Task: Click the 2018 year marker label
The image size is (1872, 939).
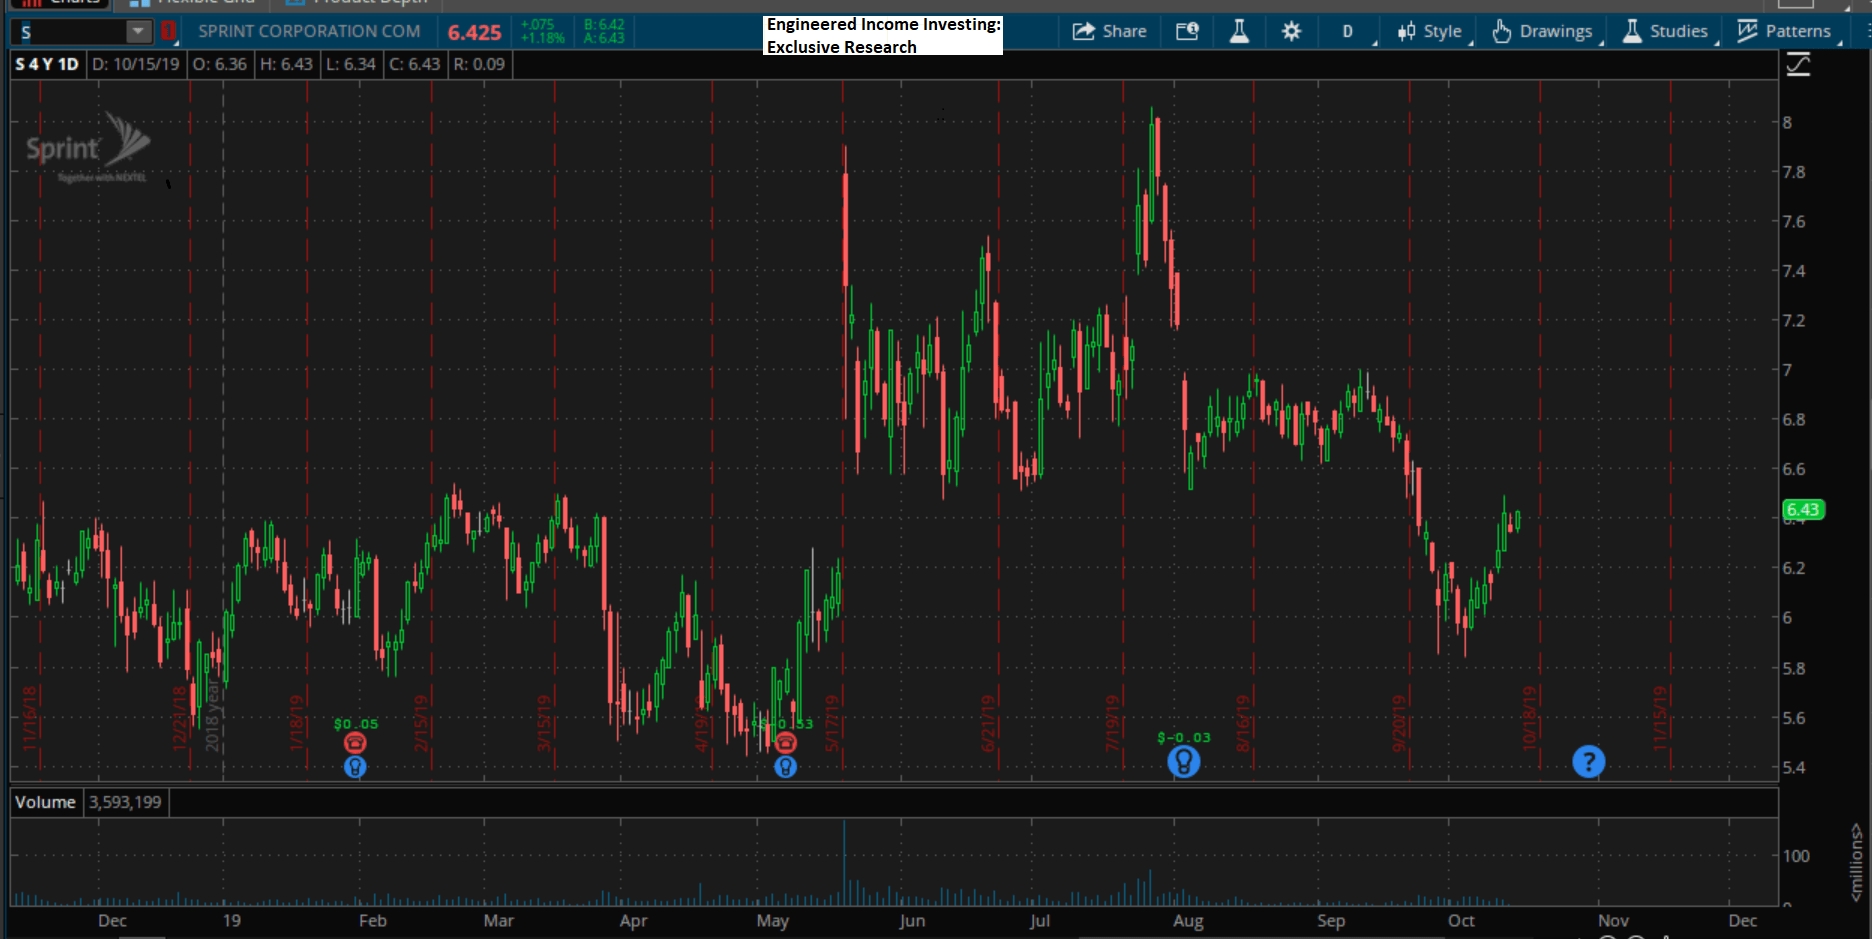Action: (212, 717)
